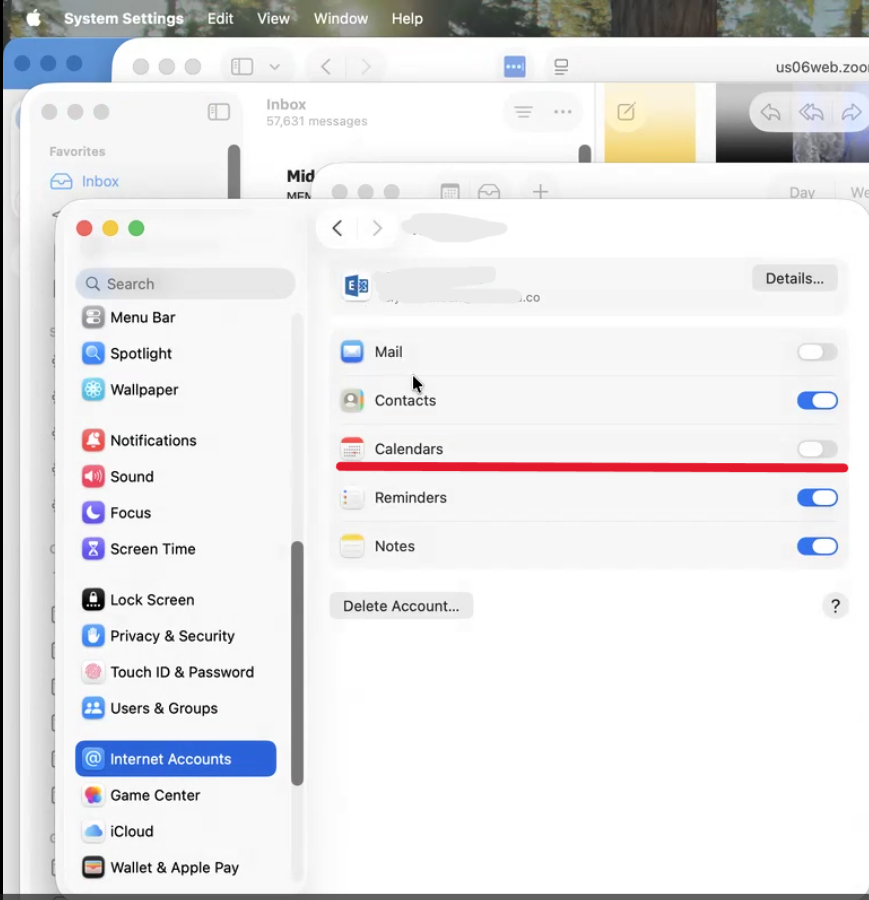Click Safari address bar showing us06web.zoom
The height and width of the screenshot is (900, 869).
pos(821,67)
